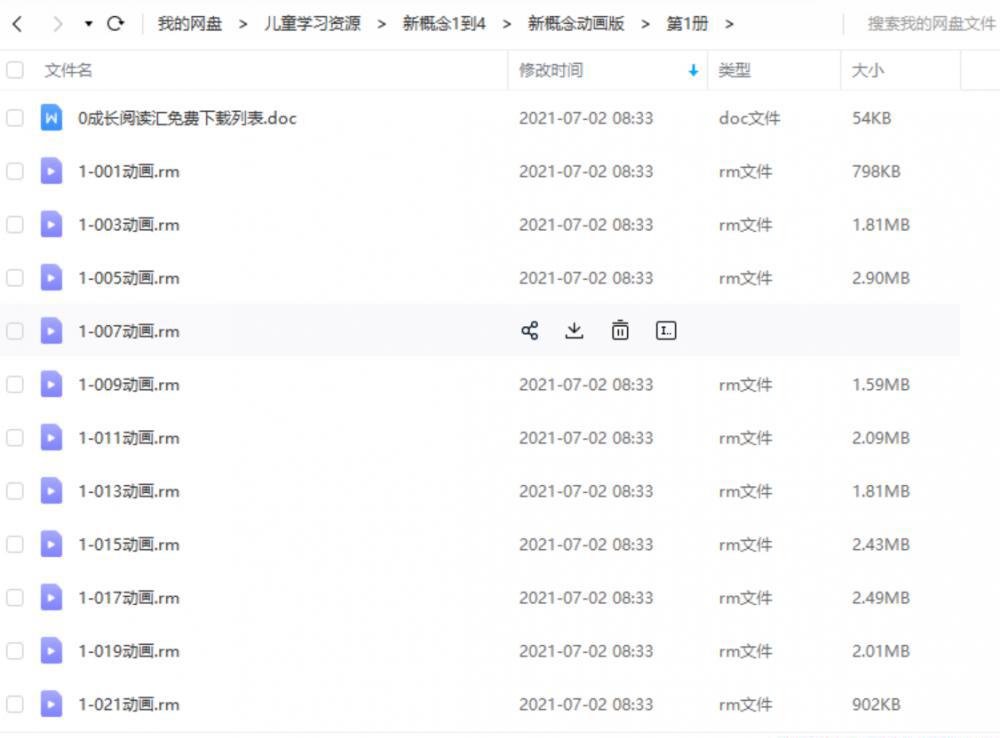Click the video icon of 1-017动画.rm
Image resolution: width=1000 pixels, height=738 pixels.
pos(51,597)
